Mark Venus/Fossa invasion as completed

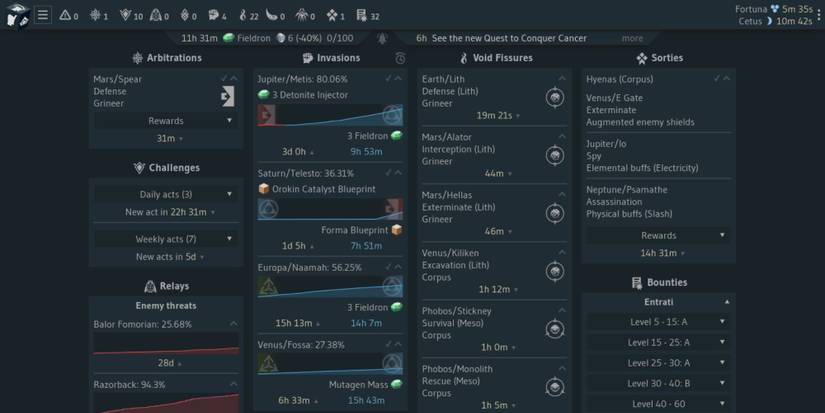click(x=389, y=344)
